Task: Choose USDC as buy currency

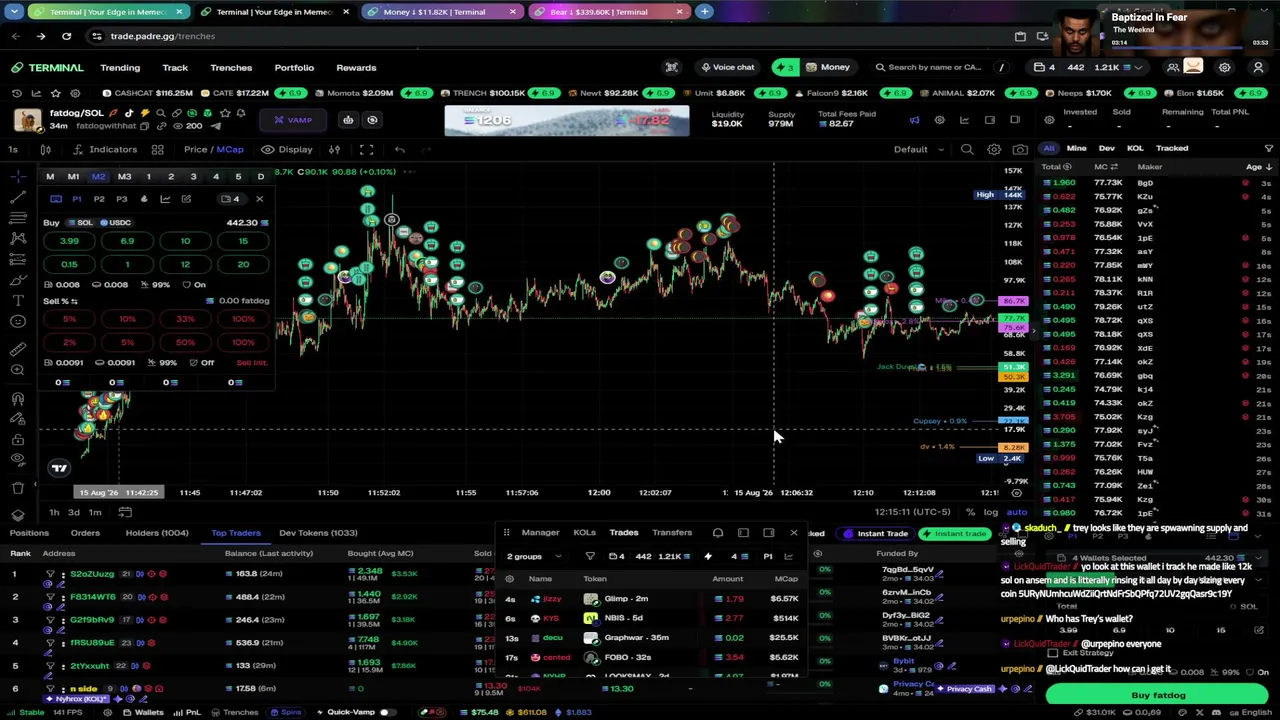Action: click(x=115, y=223)
